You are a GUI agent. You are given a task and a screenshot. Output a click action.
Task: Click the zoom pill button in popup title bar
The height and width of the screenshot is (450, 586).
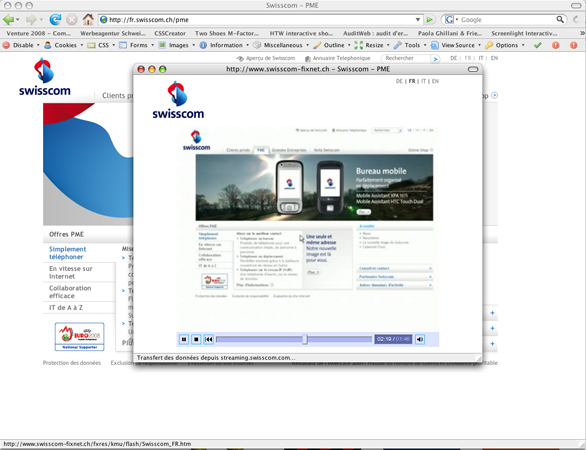tap(473, 69)
